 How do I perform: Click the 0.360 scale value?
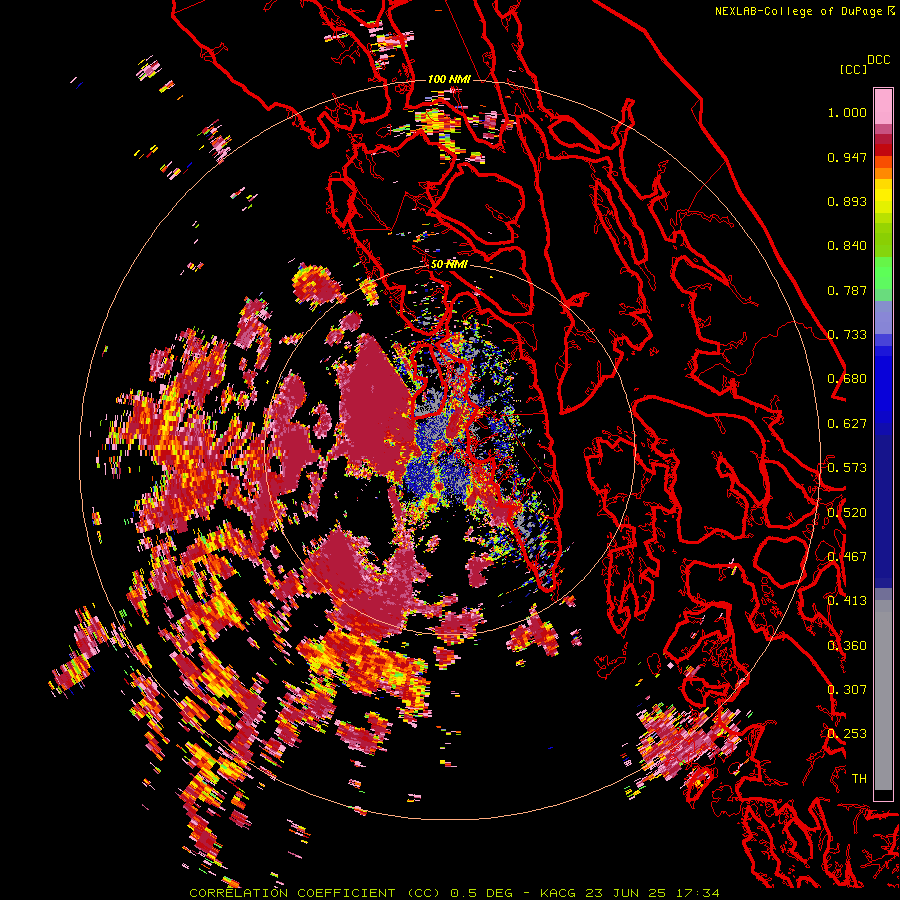tap(847, 646)
